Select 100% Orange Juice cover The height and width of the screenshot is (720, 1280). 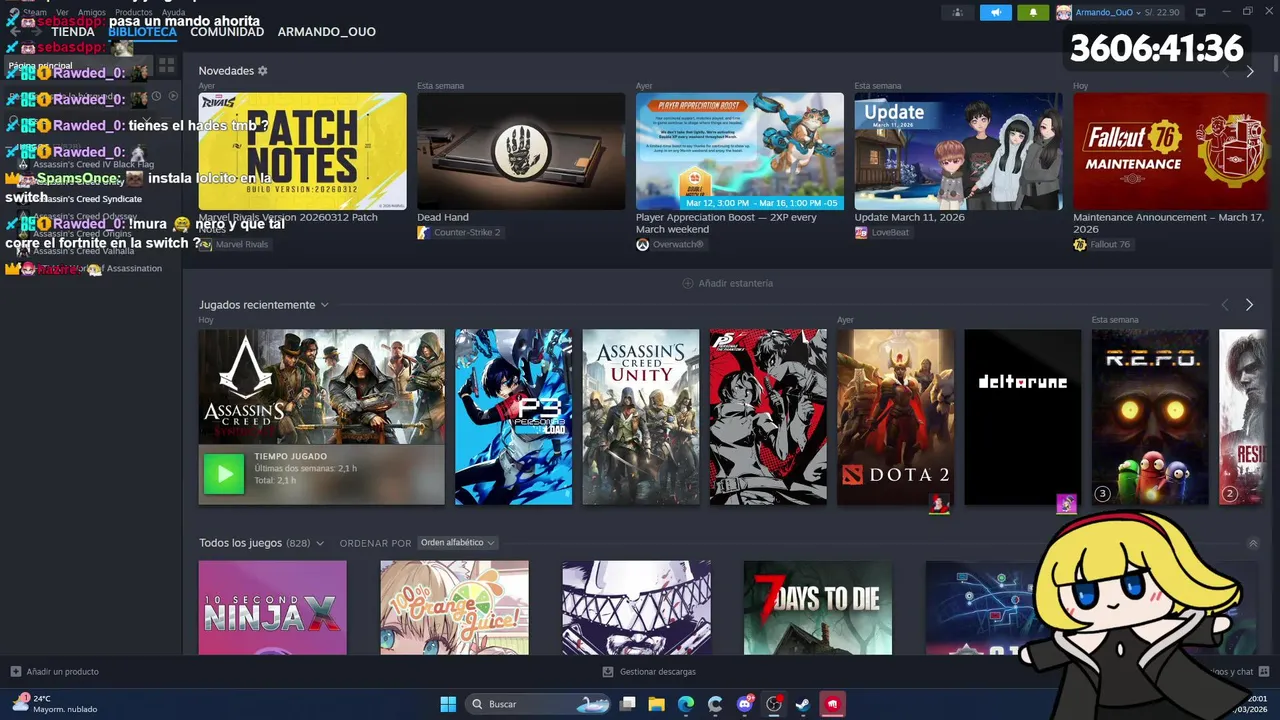pos(454,608)
